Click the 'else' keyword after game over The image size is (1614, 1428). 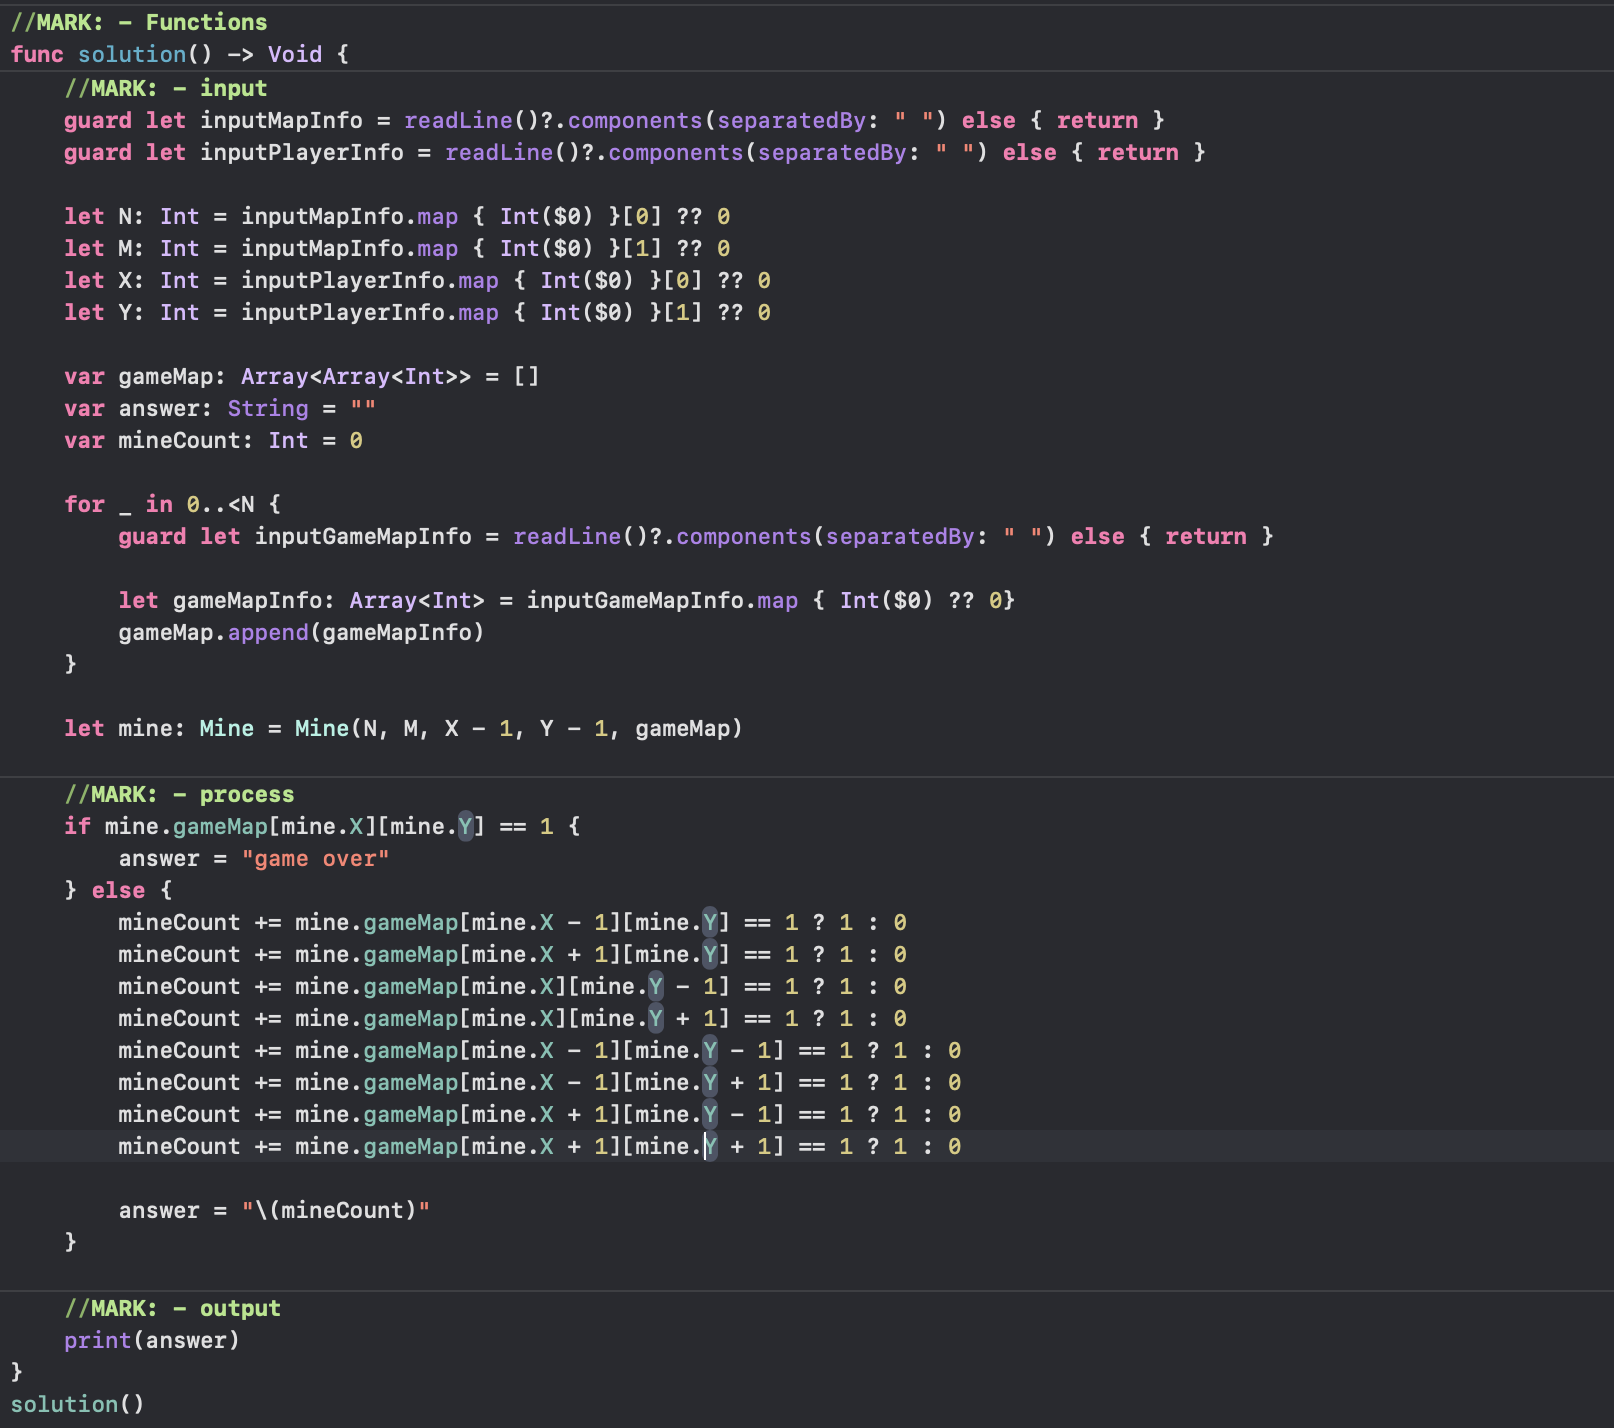pyautogui.click(x=118, y=890)
